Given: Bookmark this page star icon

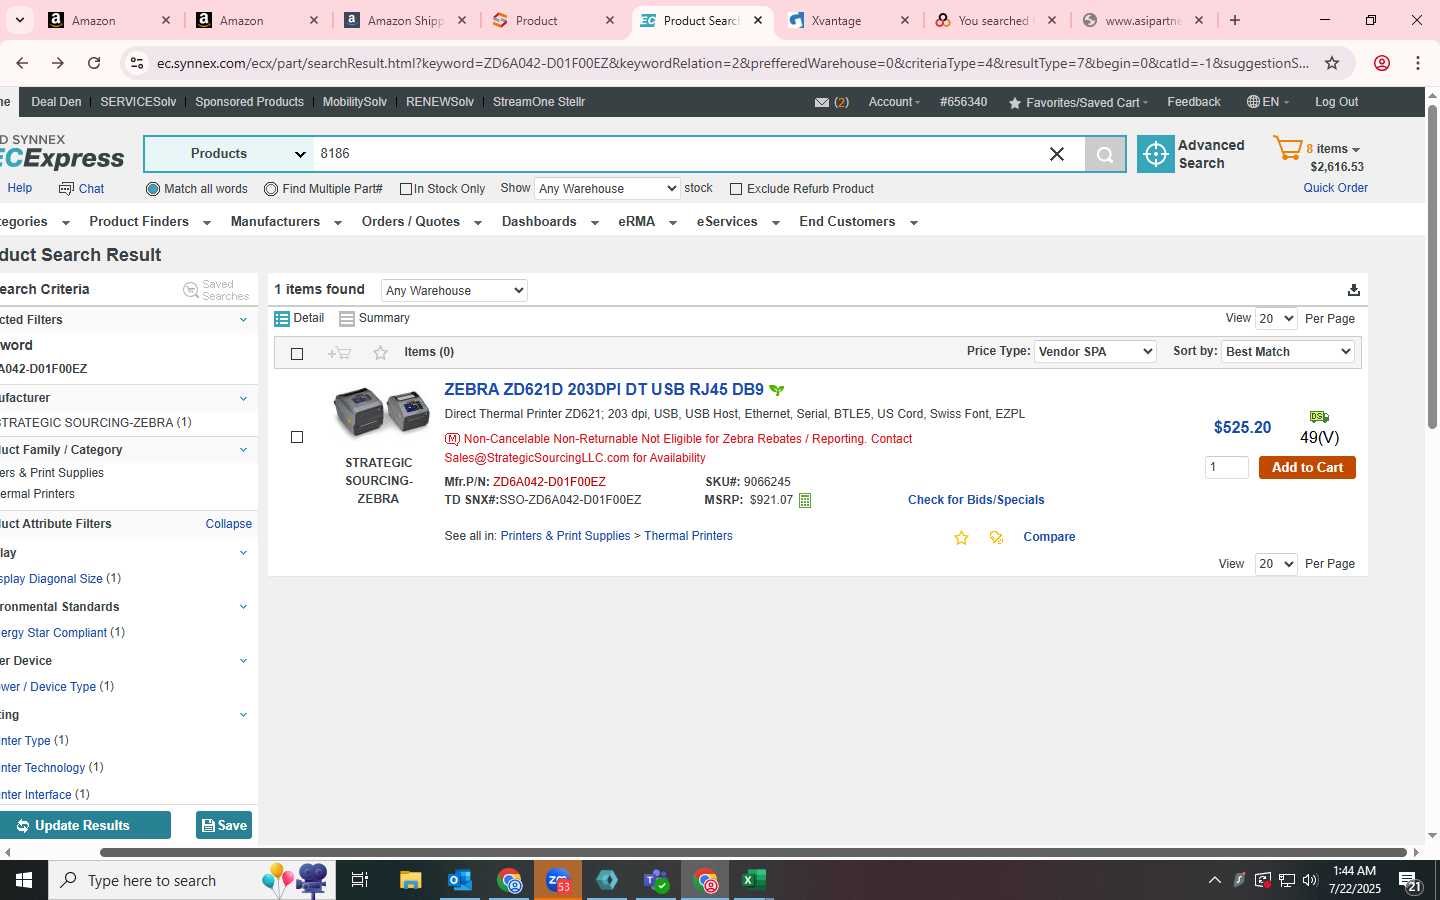Looking at the screenshot, I should pos(1332,63).
